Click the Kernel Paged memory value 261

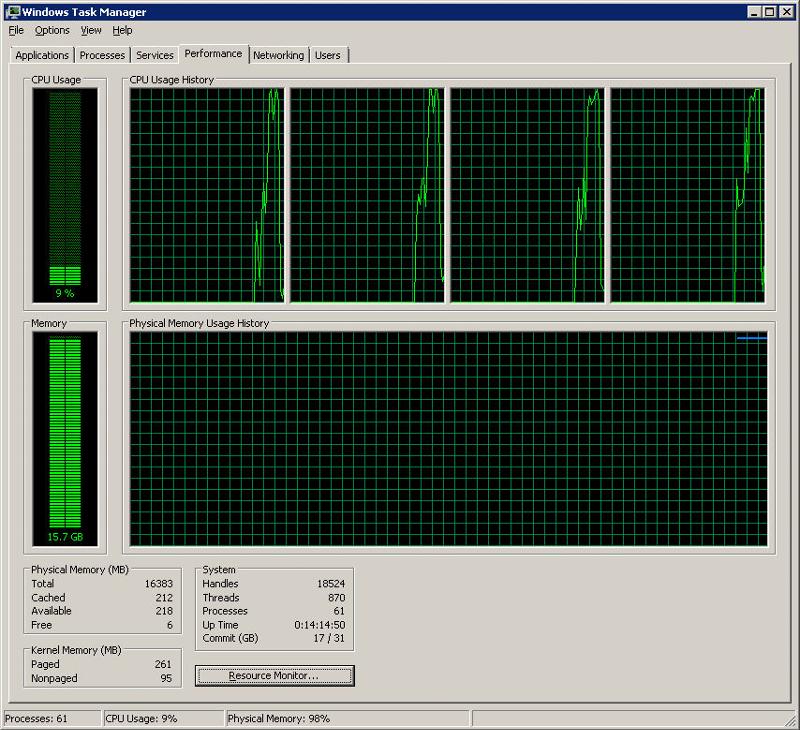pos(163,664)
